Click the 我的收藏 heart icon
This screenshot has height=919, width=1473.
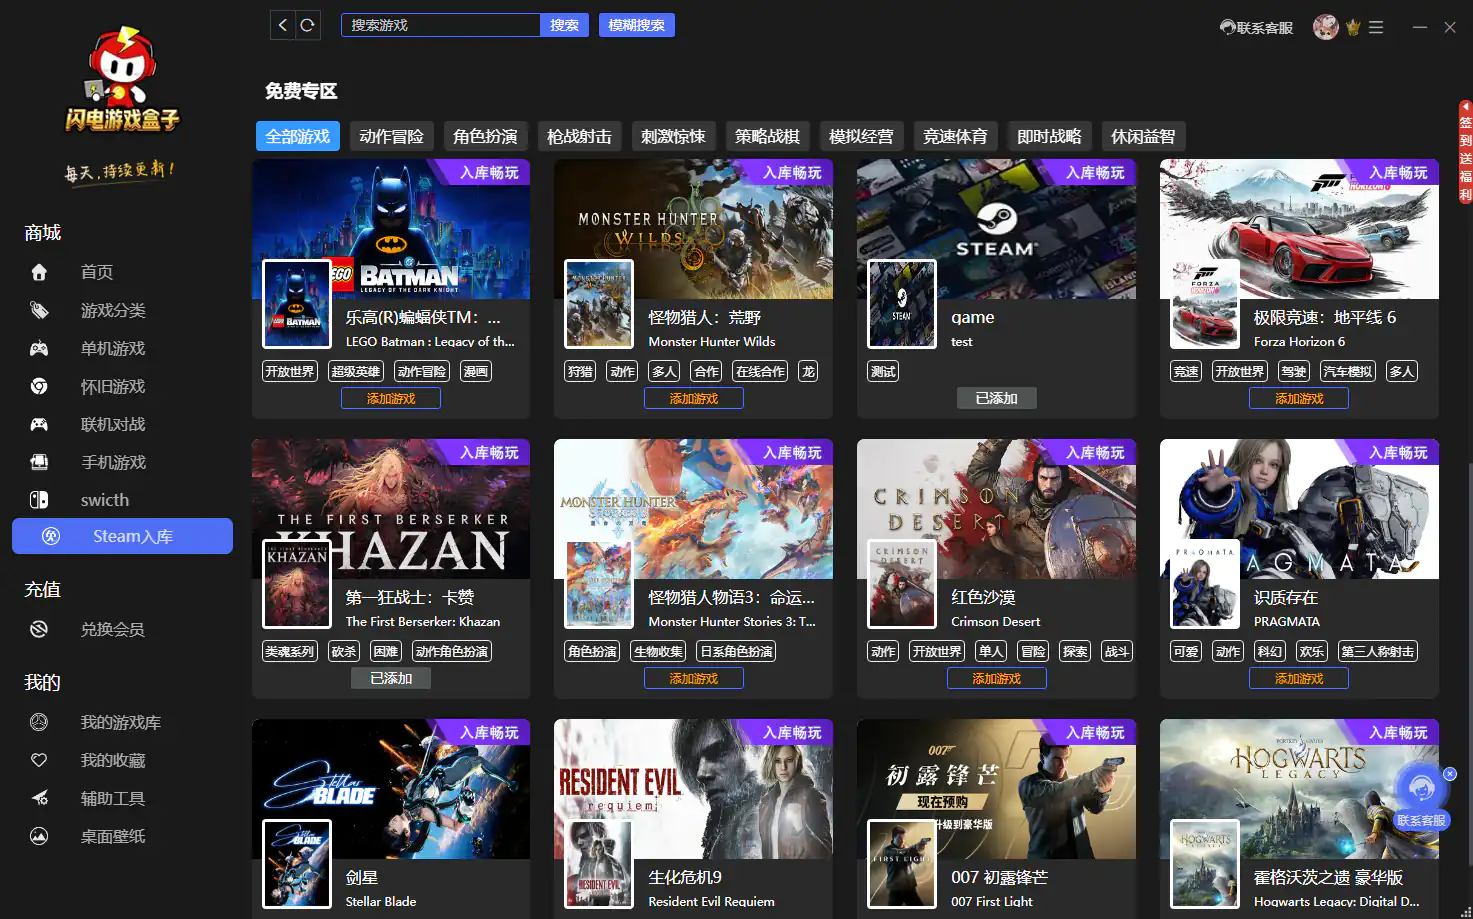tap(39, 760)
